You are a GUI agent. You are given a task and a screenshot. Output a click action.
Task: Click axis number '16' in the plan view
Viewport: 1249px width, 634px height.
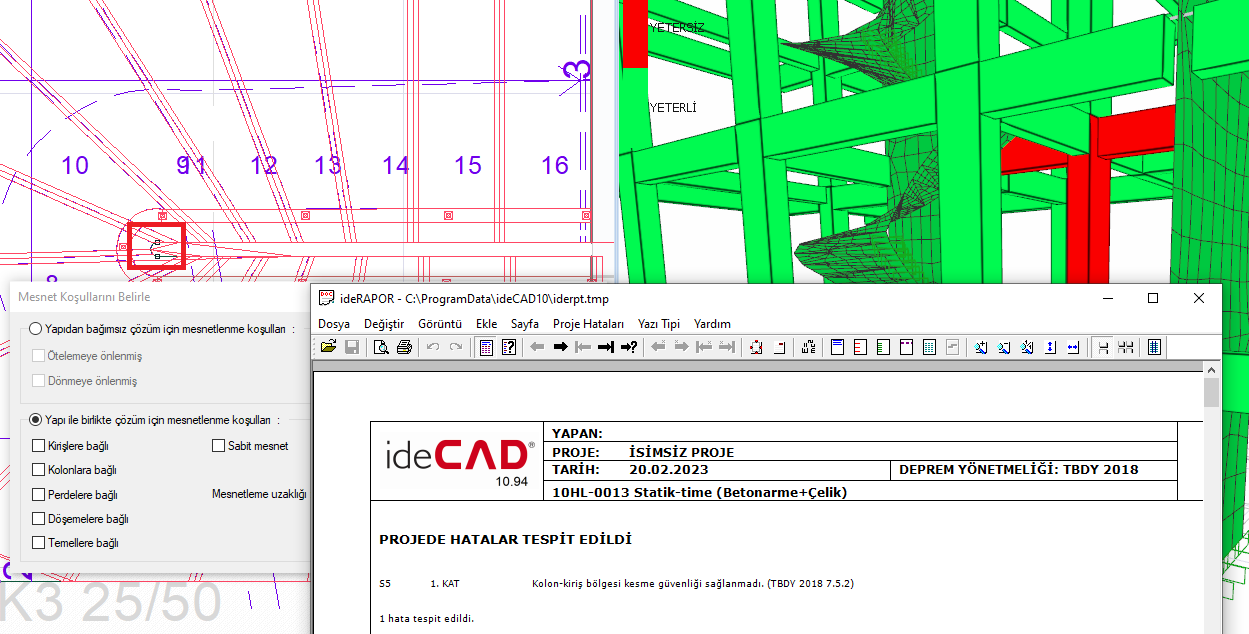pos(555,165)
